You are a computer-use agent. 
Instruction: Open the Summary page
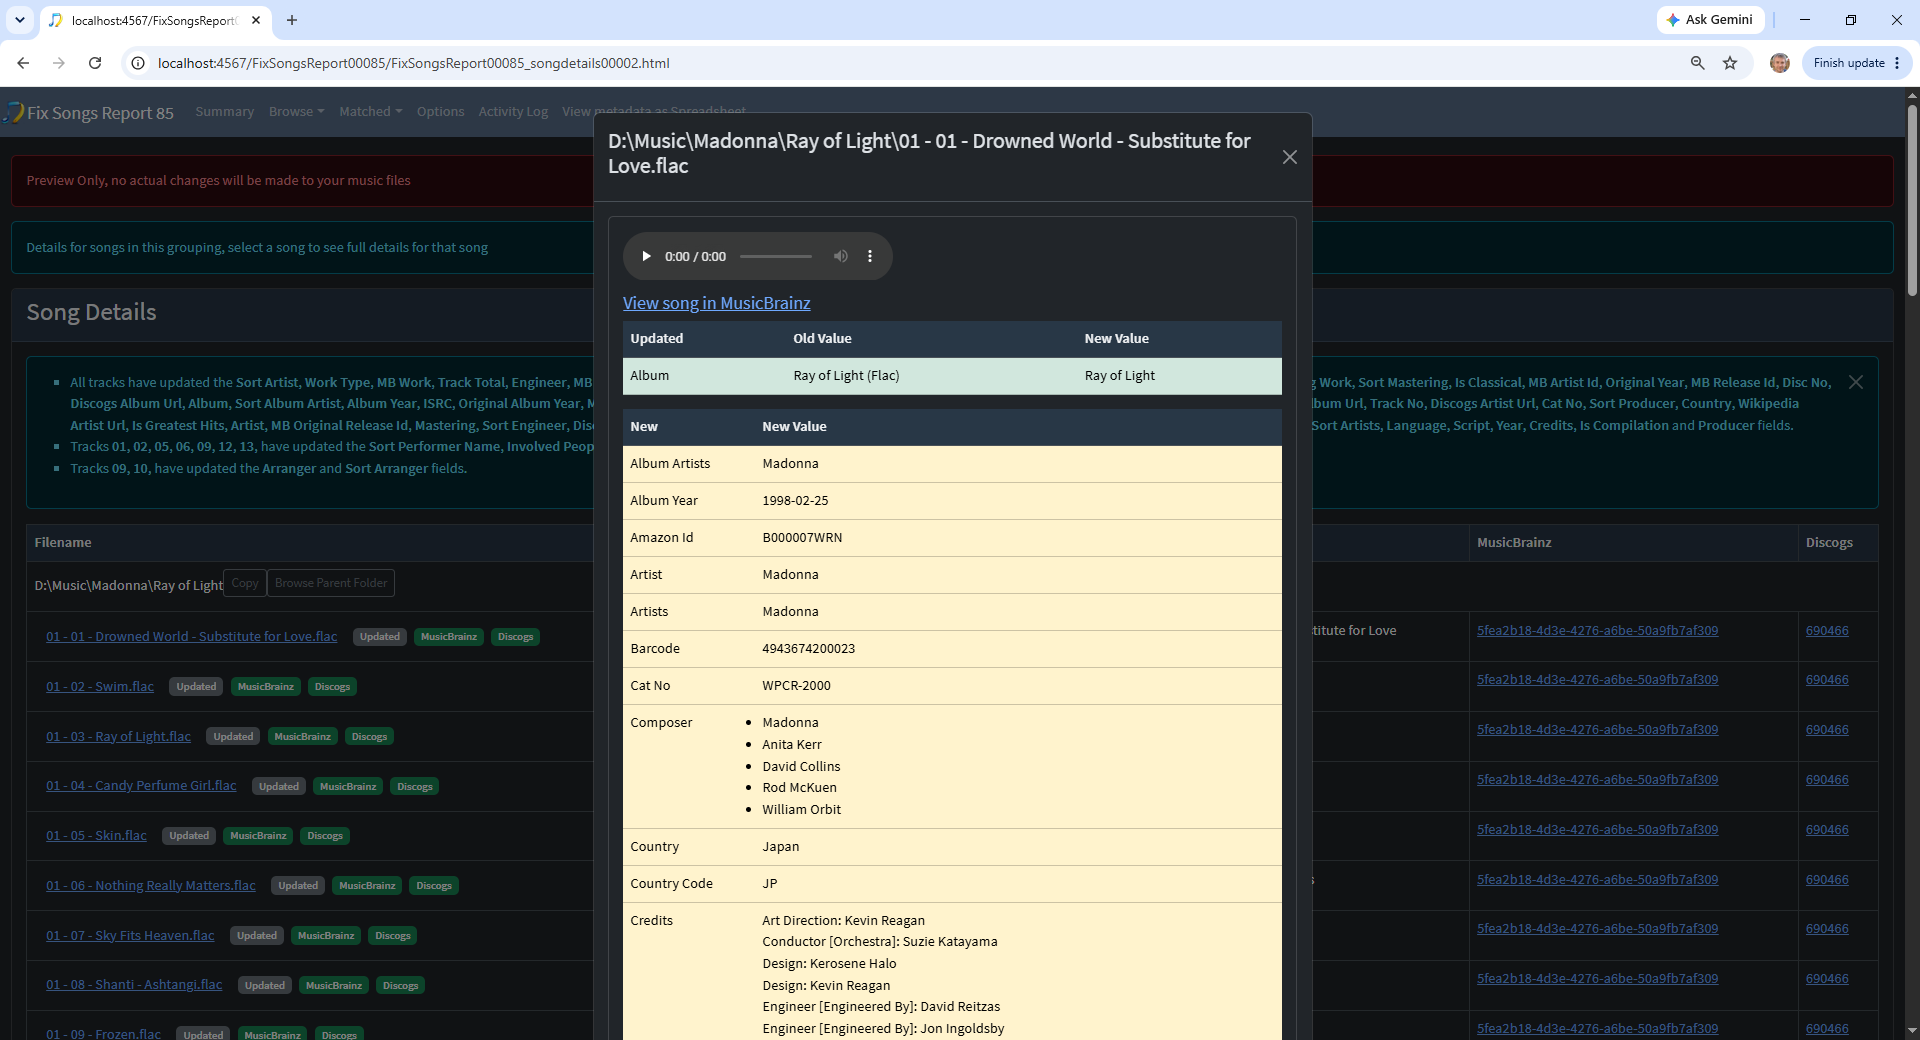(x=224, y=112)
